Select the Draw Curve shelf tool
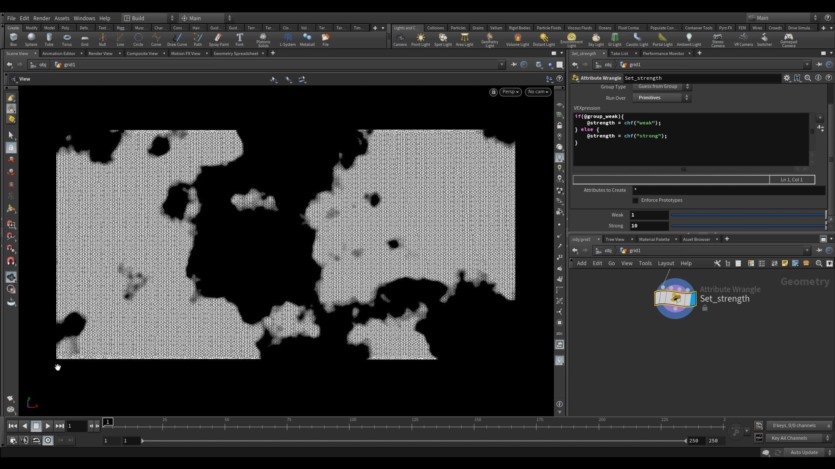 [177, 39]
